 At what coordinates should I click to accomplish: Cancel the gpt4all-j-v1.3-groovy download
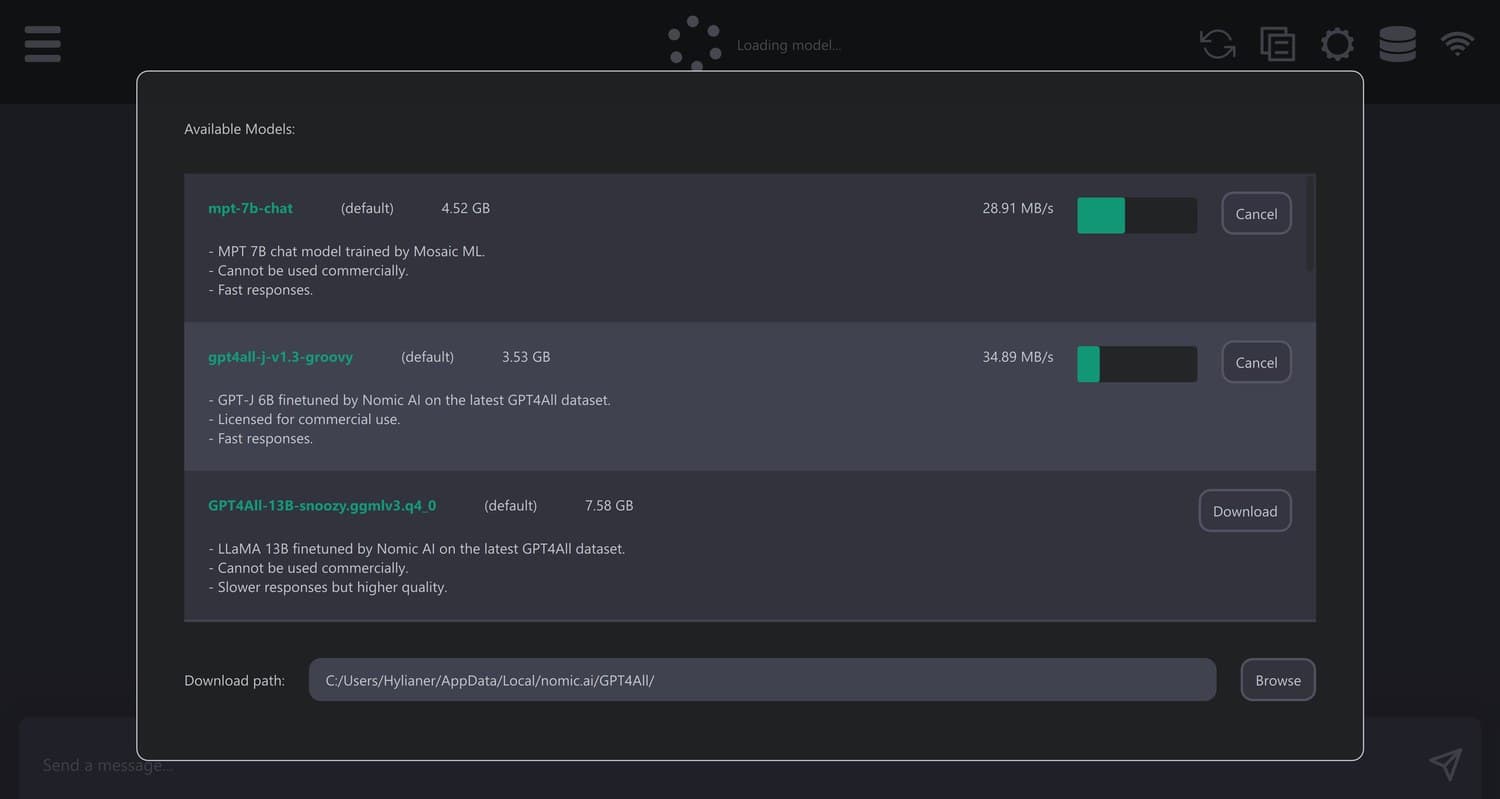tap(1256, 362)
